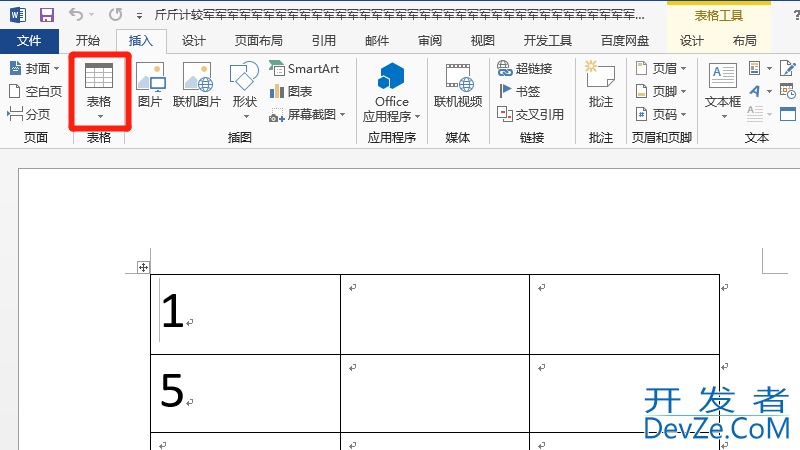
Task: Click the table move handle
Action: pos(143,267)
